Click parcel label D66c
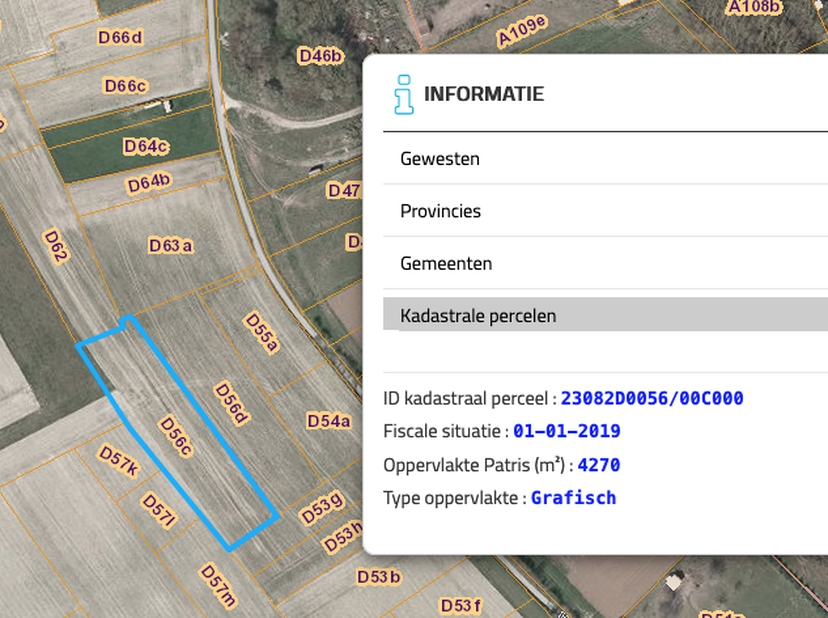The image size is (828, 618). click(125, 86)
